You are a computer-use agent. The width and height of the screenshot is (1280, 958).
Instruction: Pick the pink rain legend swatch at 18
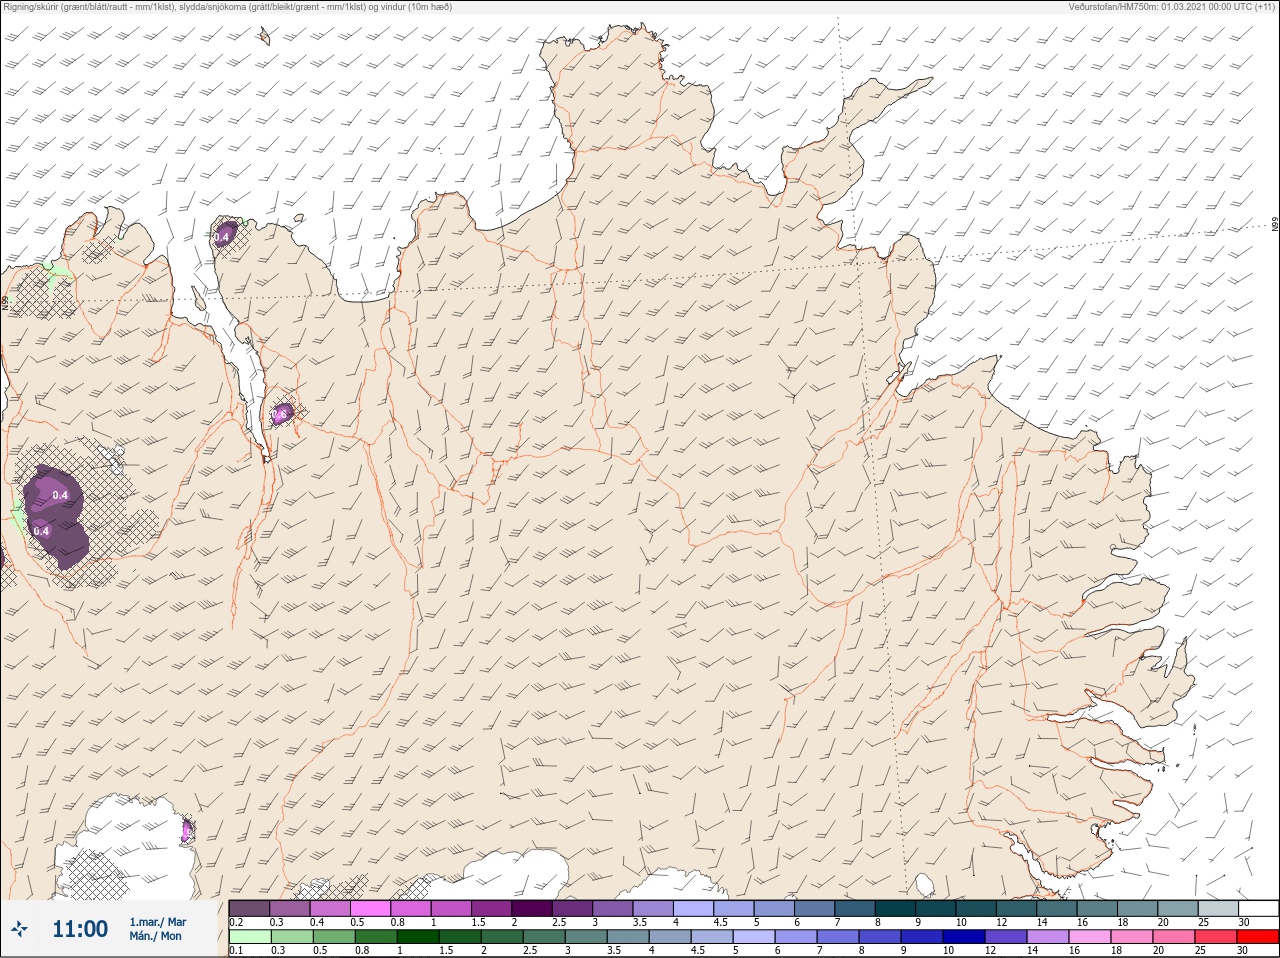click(x=1131, y=938)
